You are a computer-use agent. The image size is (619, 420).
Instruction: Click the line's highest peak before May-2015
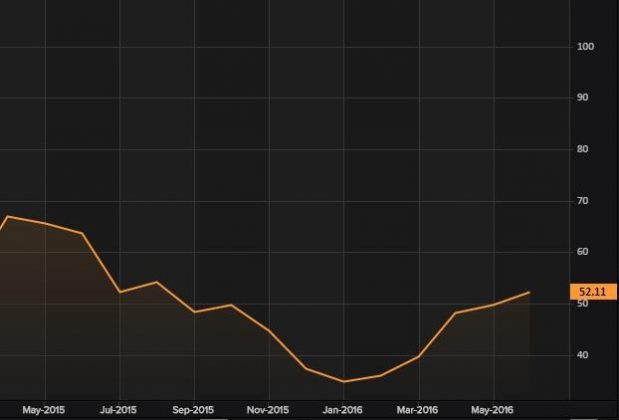pos(8,216)
